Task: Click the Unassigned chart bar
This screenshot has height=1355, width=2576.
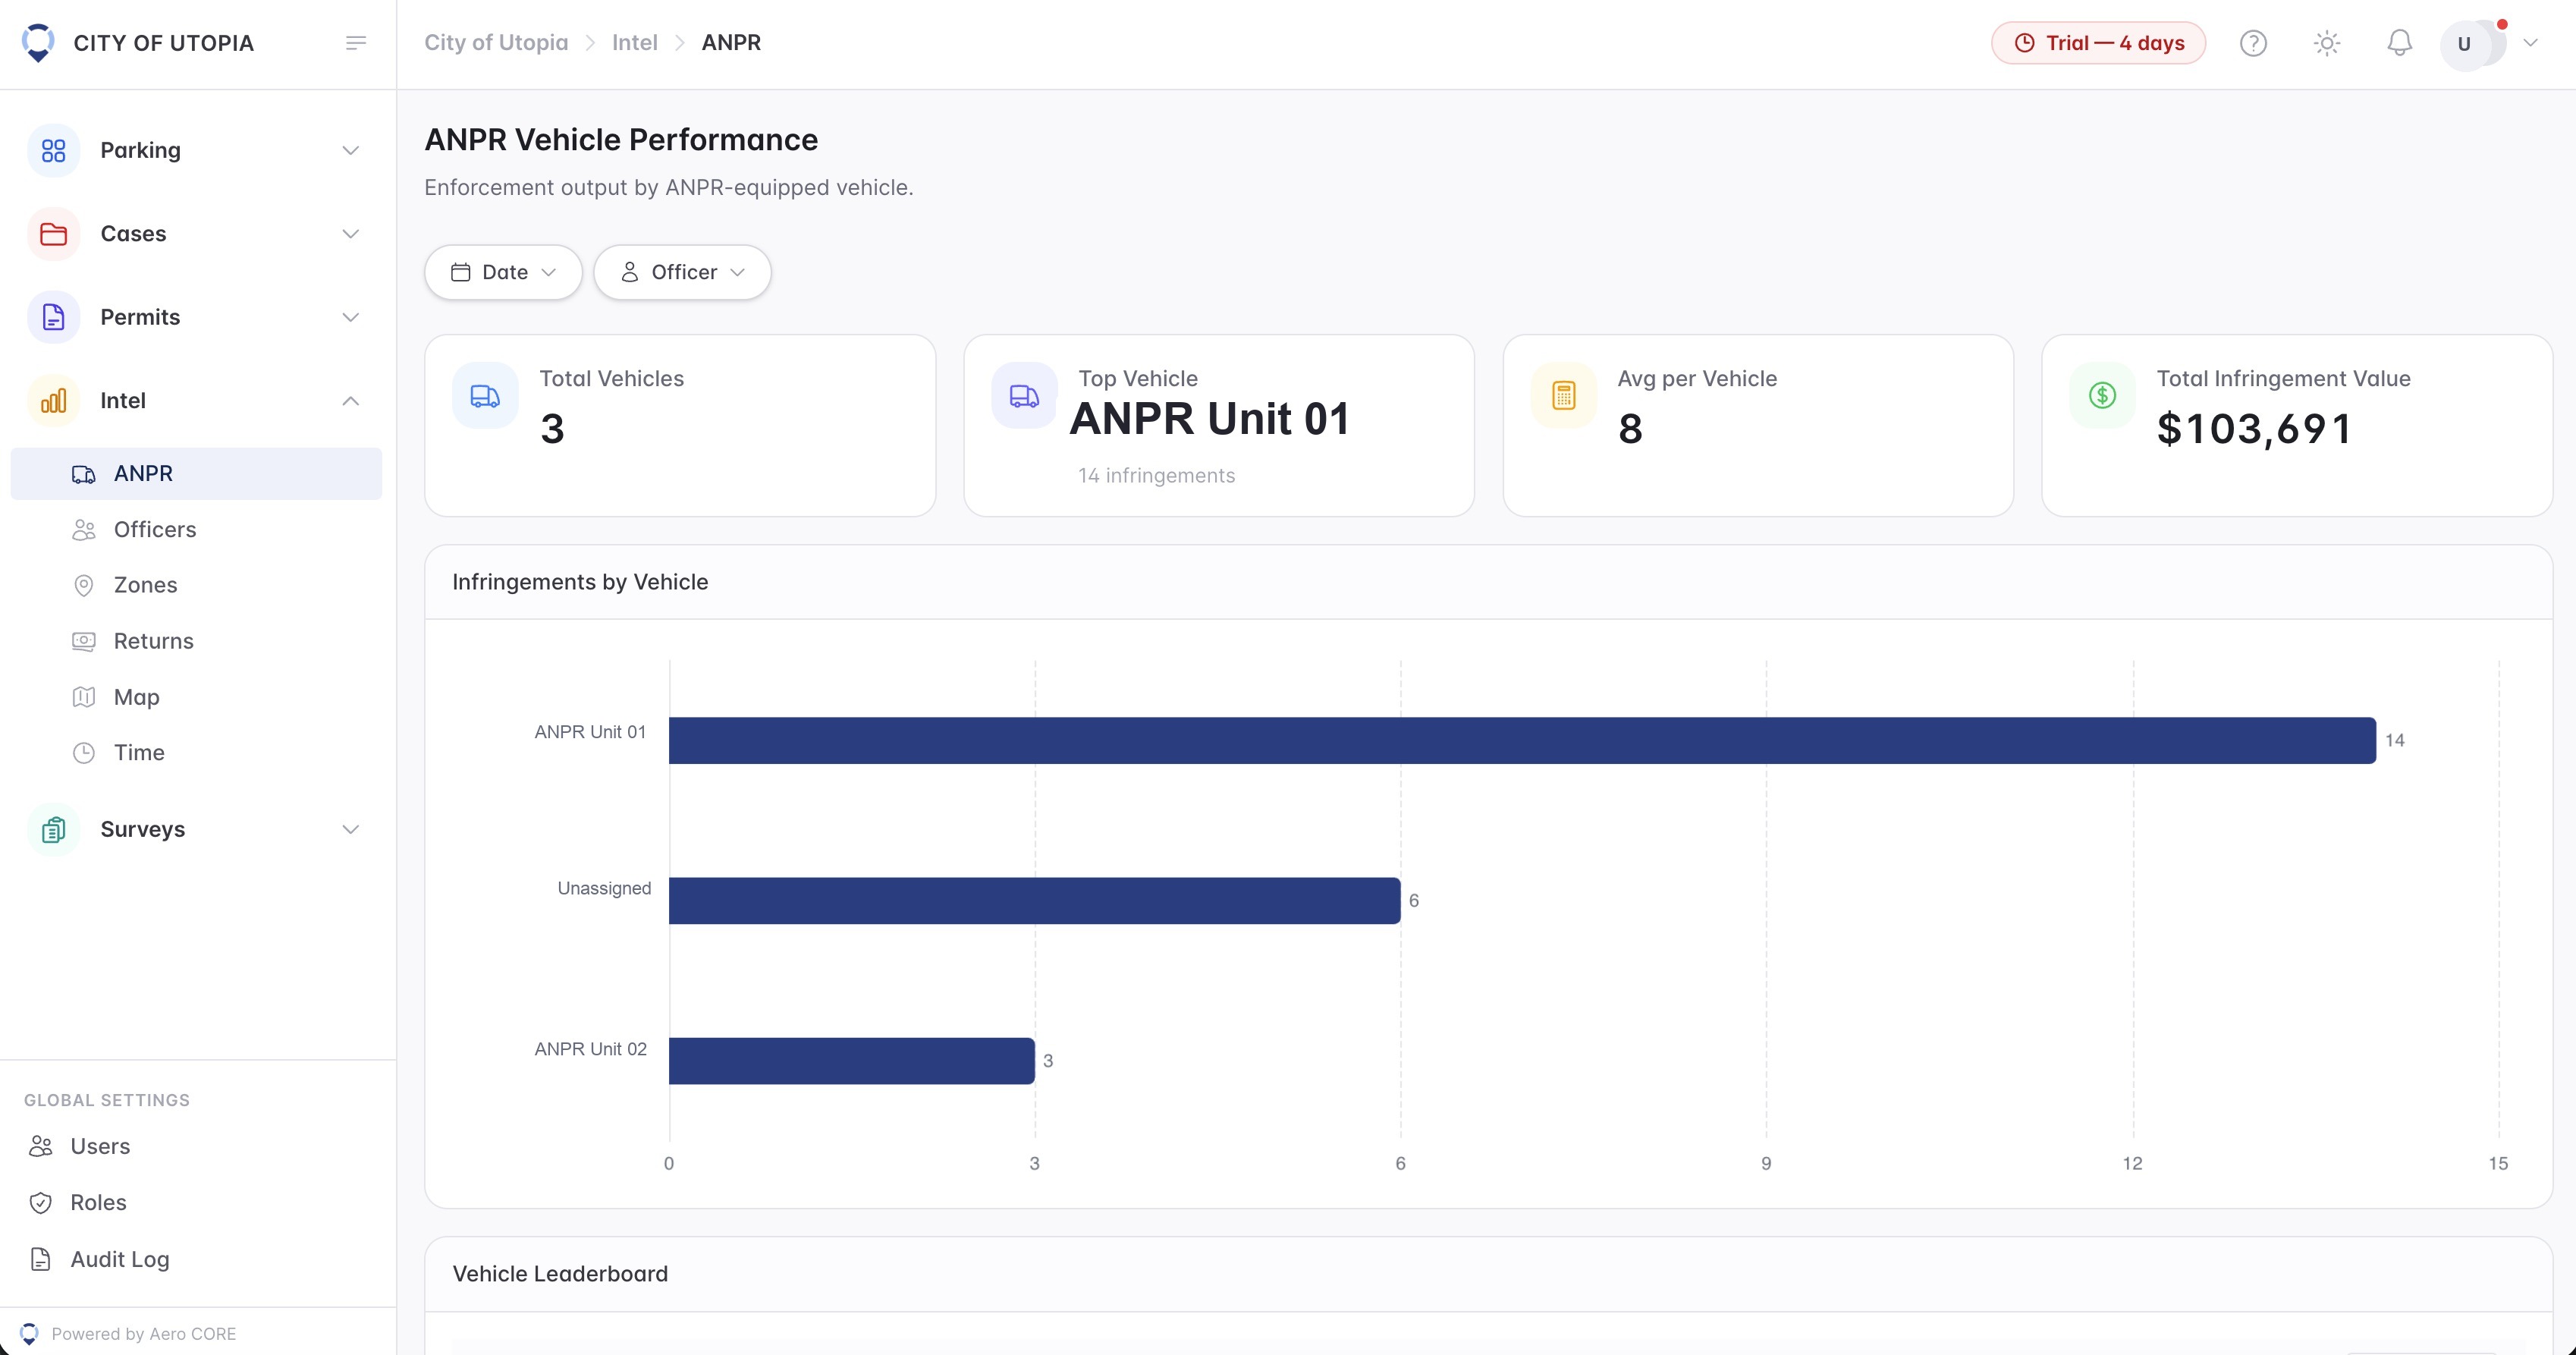Action: pos(1034,901)
